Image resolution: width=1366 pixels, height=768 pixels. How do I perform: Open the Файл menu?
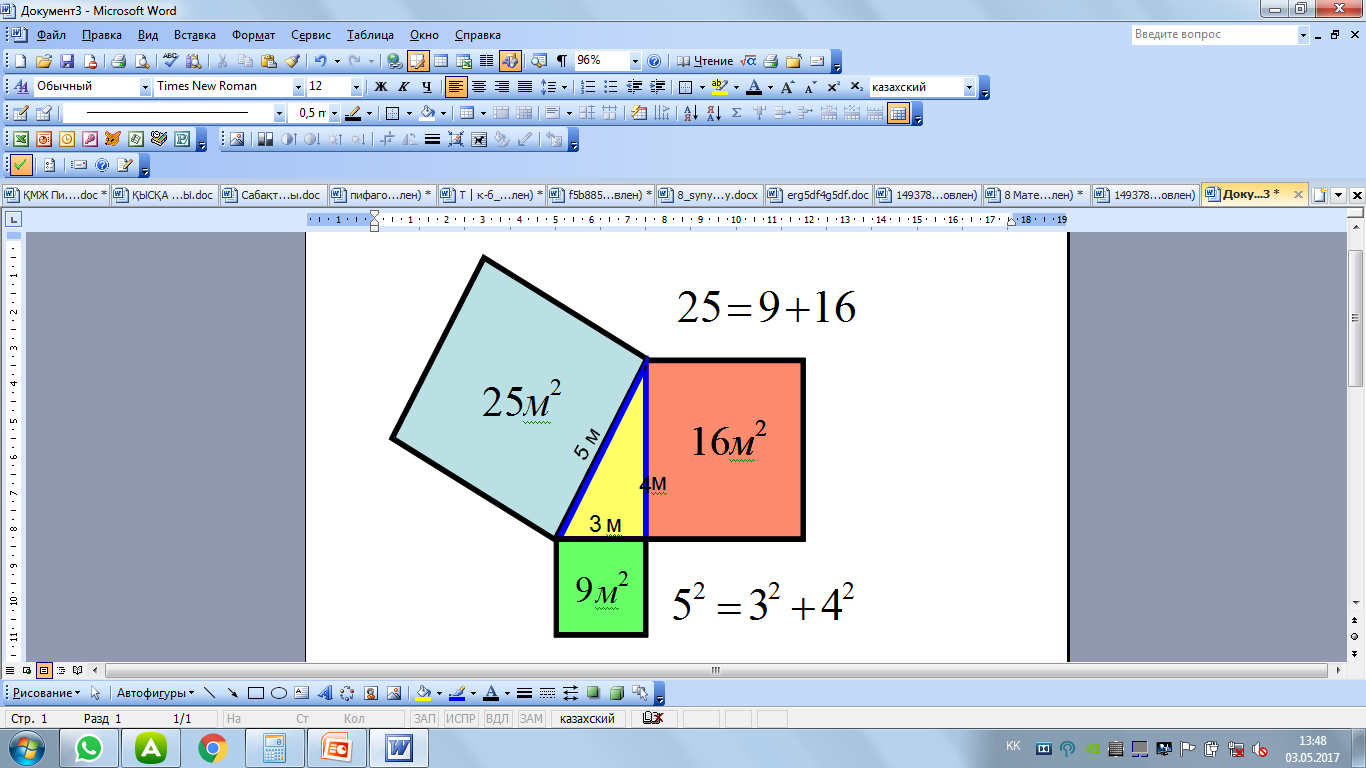[x=51, y=35]
